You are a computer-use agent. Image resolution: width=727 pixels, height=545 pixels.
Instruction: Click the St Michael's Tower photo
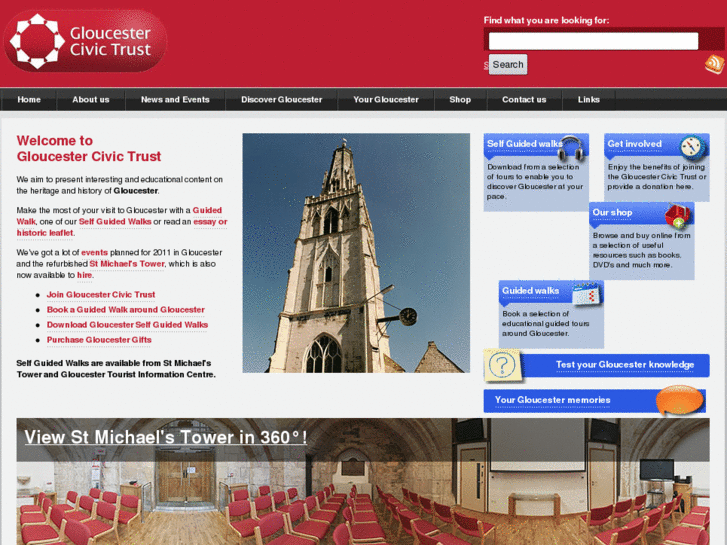[x=356, y=253]
